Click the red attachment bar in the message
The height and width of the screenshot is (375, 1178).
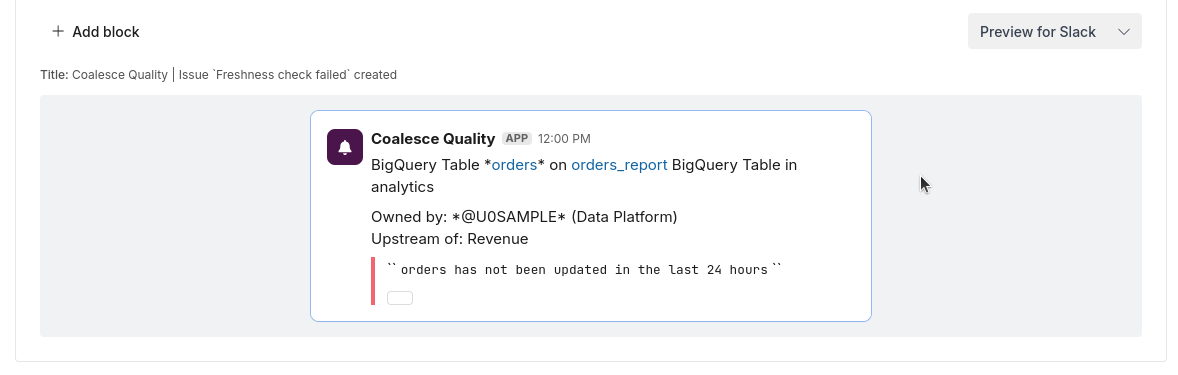point(373,281)
